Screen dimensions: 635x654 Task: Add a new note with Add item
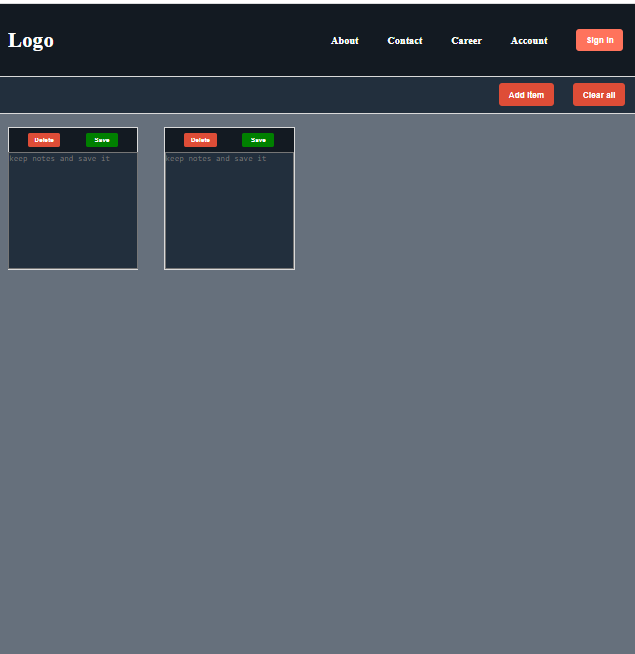(x=526, y=95)
